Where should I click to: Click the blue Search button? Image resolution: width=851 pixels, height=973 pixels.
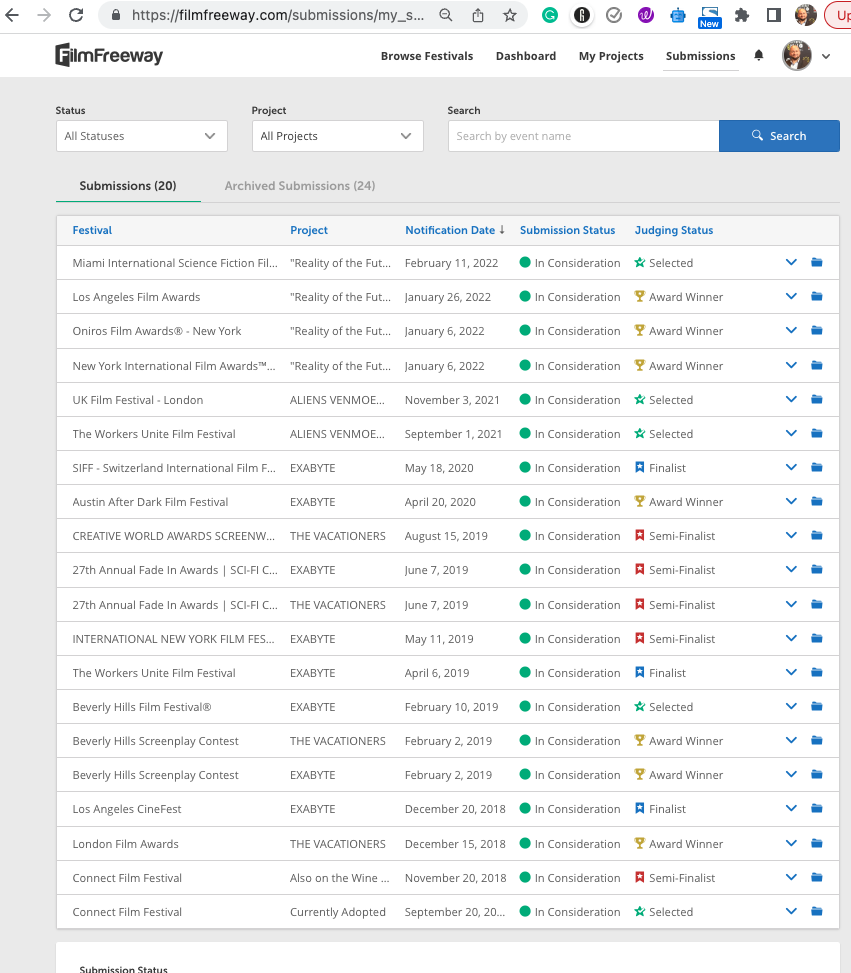[x=779, y=136]
